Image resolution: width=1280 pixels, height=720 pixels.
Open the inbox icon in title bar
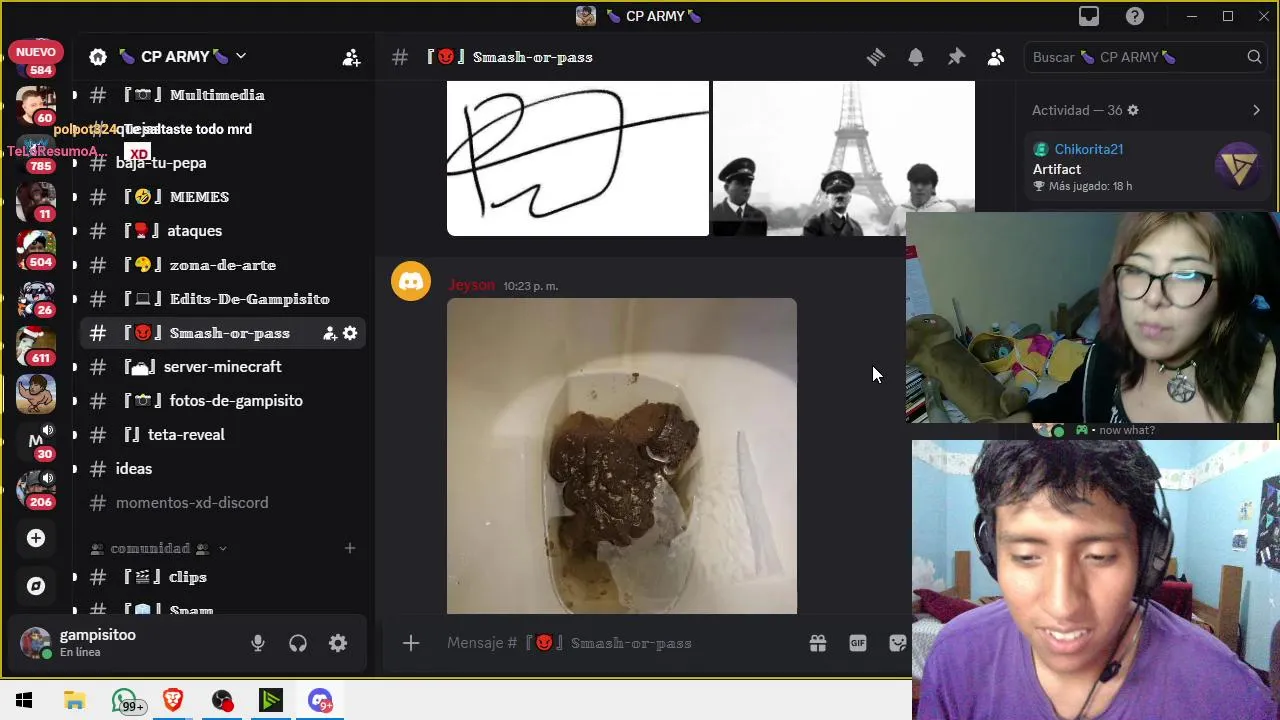[1089, 16]
